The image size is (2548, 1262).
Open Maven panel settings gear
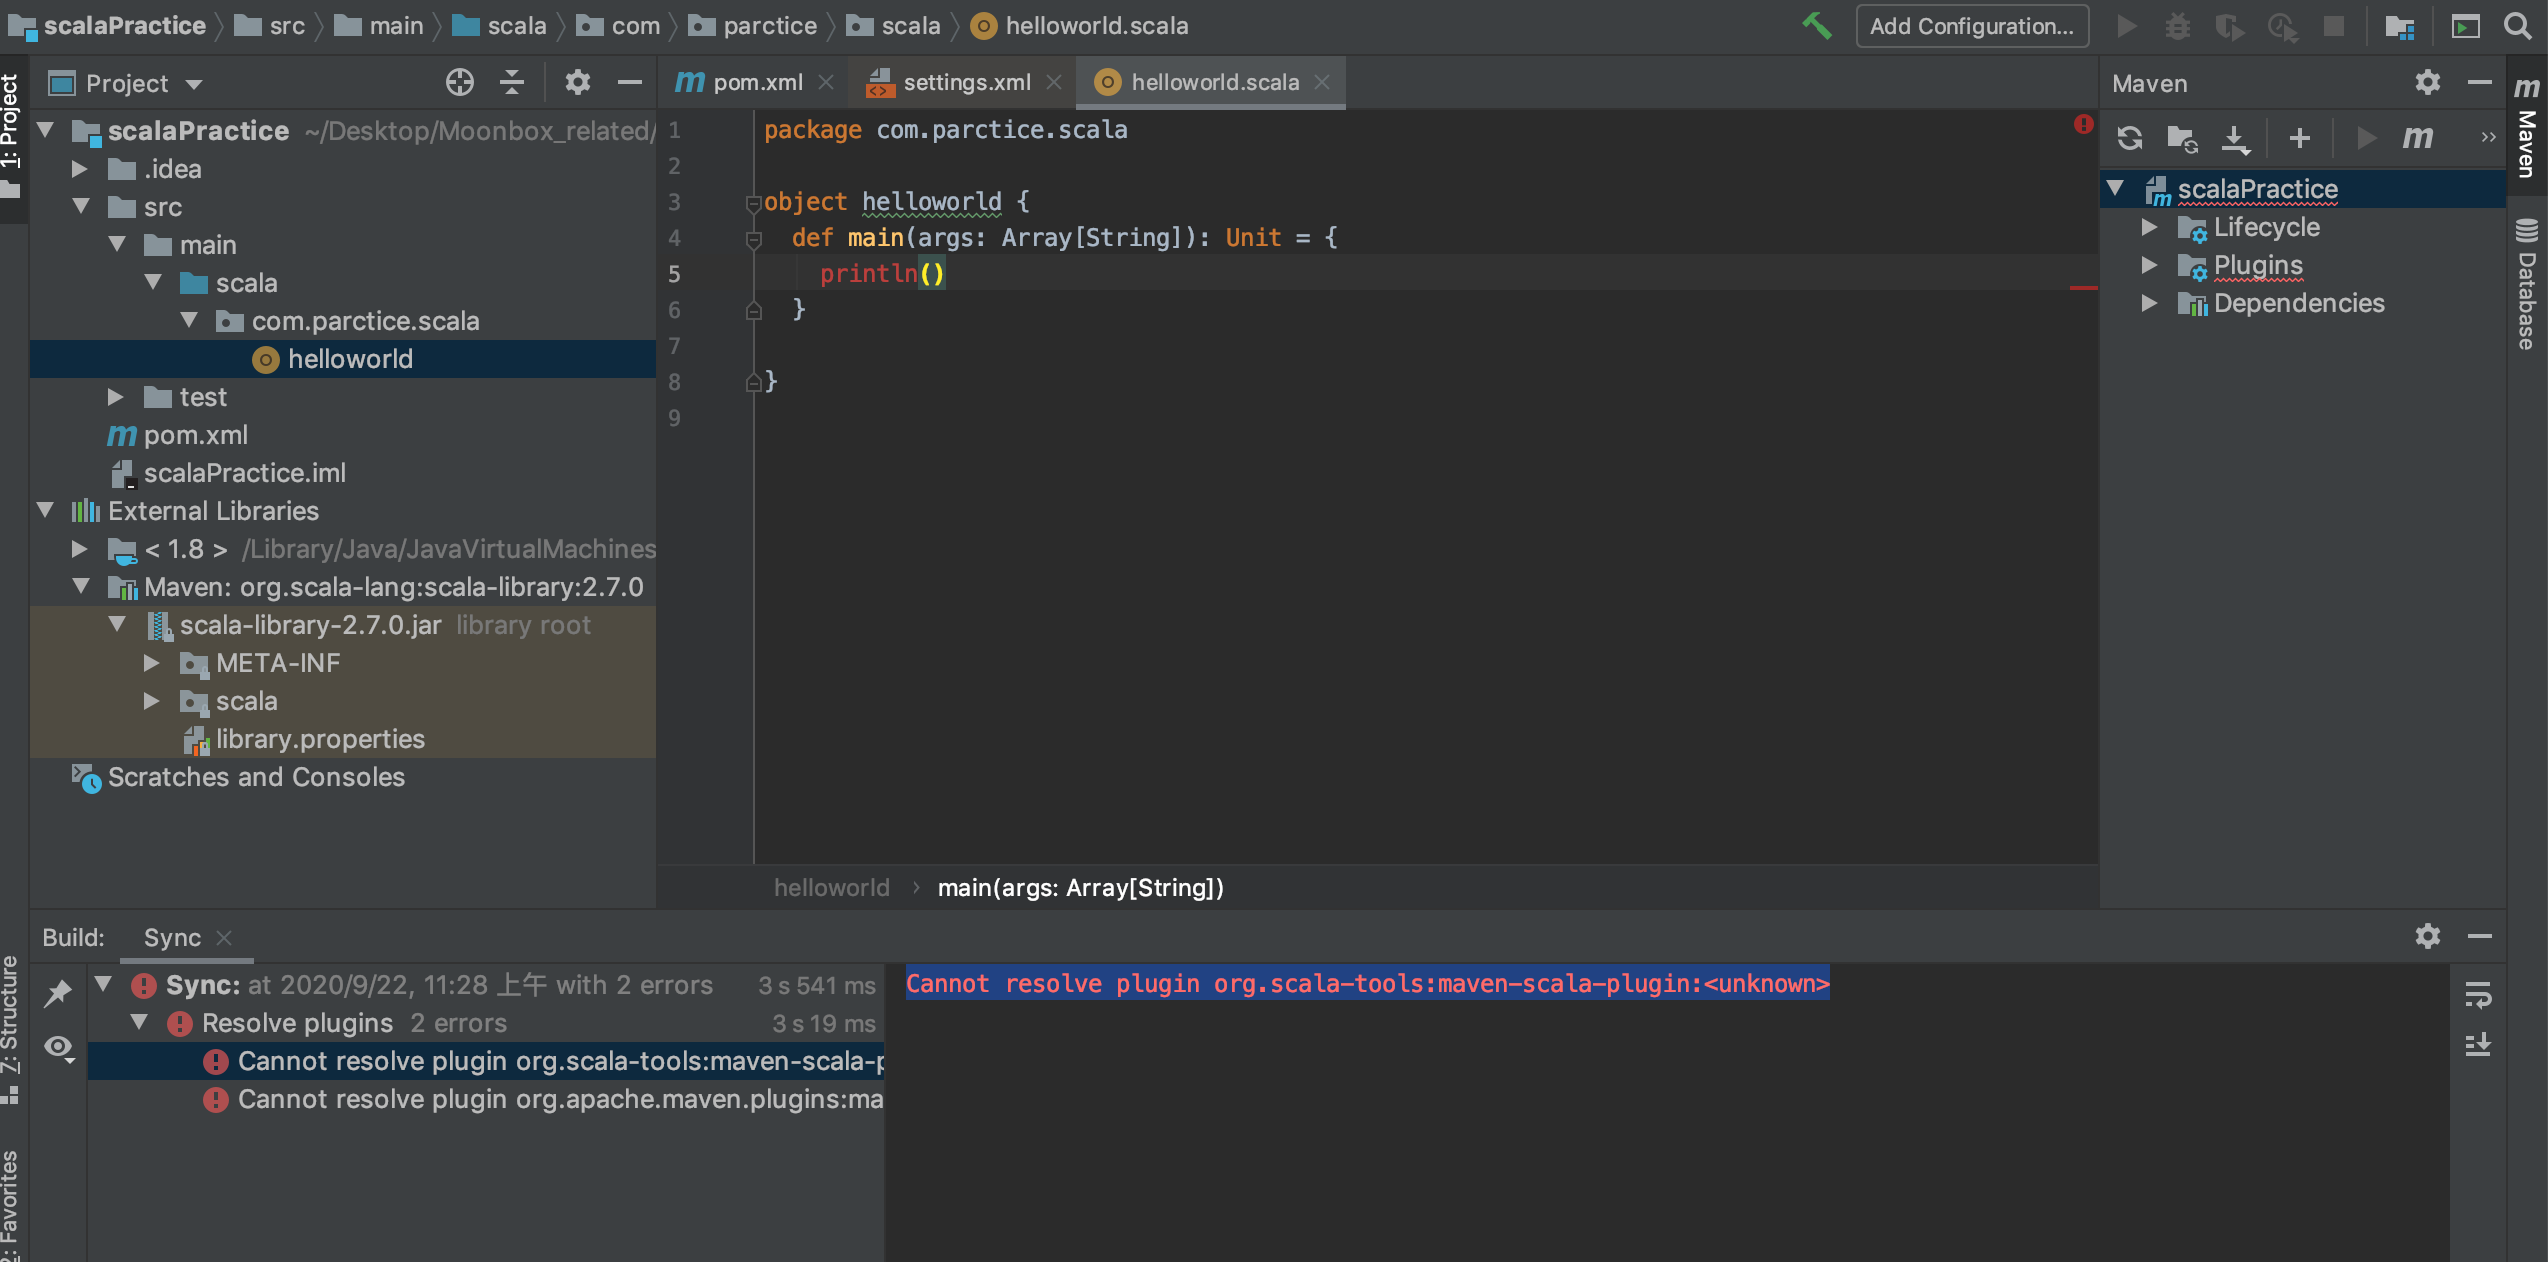pyautogui.click(x=2427, y=83)
